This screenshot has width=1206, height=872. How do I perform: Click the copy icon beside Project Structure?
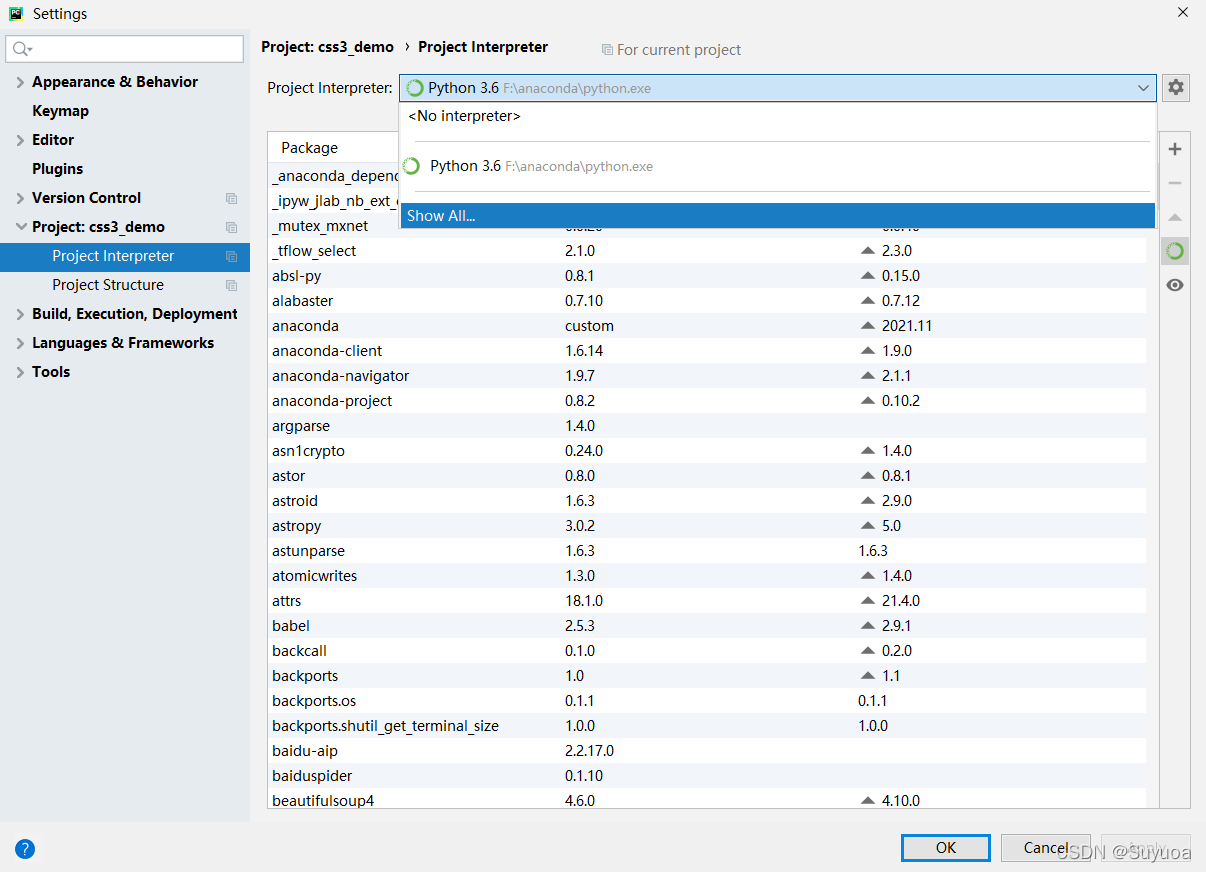(x=232, y=285)
